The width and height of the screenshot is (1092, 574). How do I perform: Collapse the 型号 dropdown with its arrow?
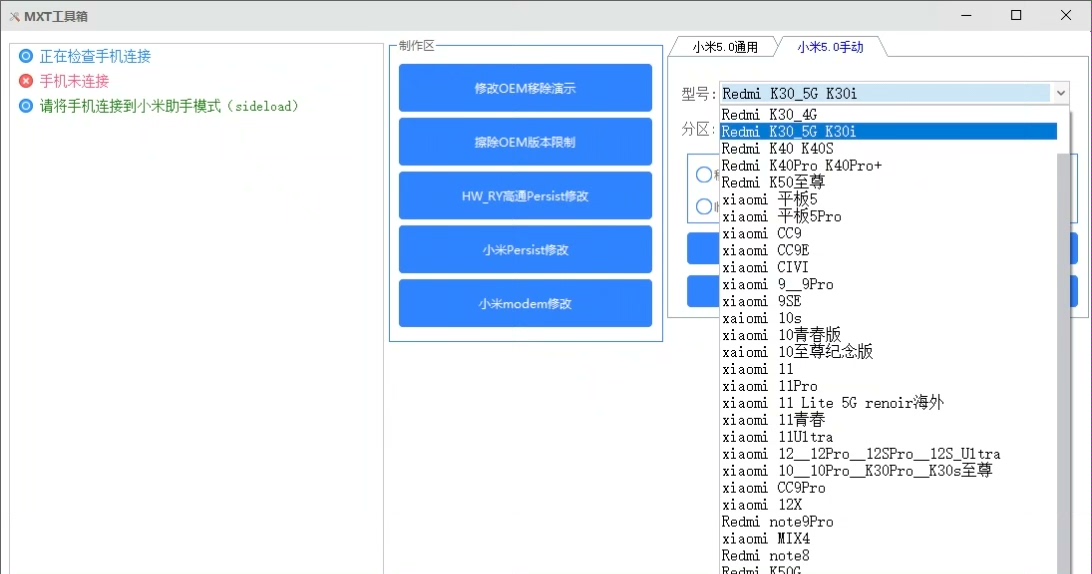click(x=1060, y=93)
